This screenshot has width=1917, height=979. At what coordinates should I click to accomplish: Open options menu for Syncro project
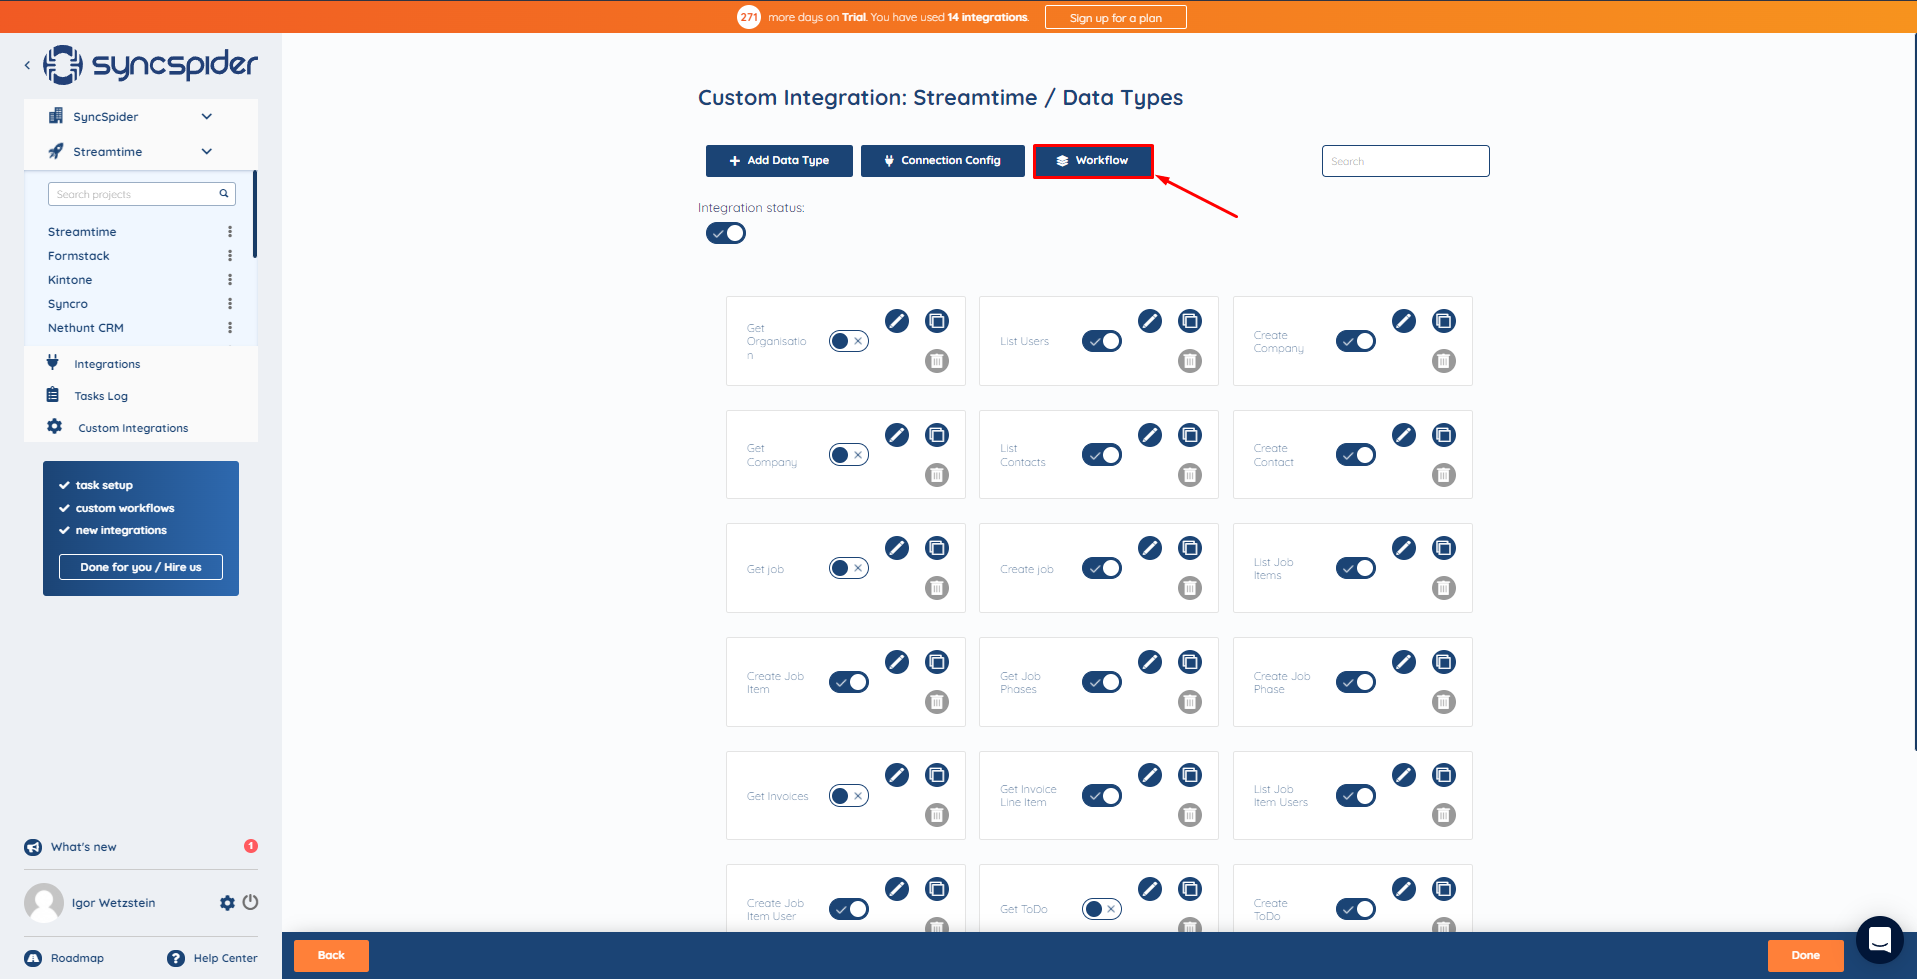230,304
